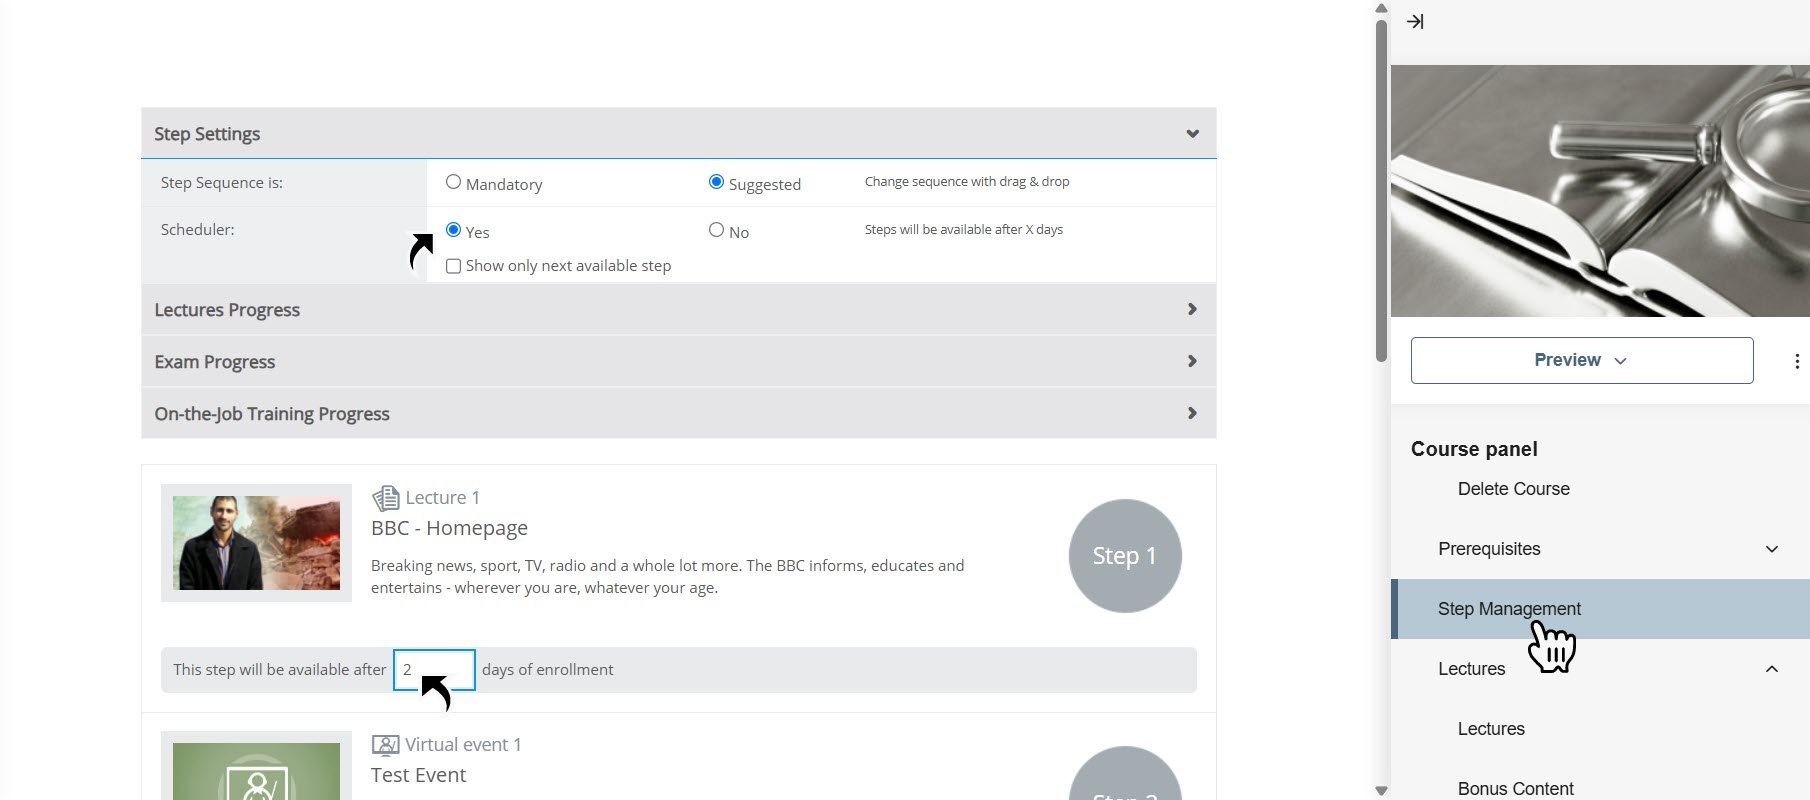This screenshot has width=1810, height=800.
Task: Click the Step 1 circle badge
Action: (1124, 556)
